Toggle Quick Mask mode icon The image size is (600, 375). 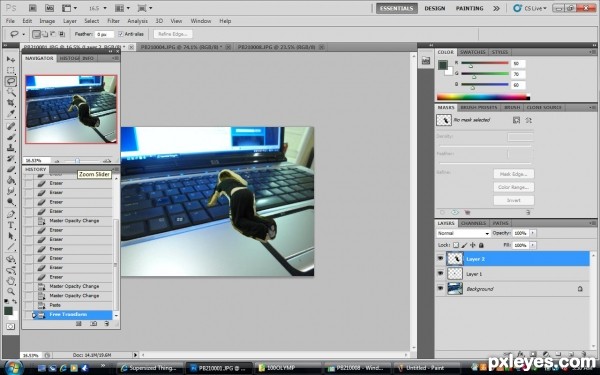point(10,326)
